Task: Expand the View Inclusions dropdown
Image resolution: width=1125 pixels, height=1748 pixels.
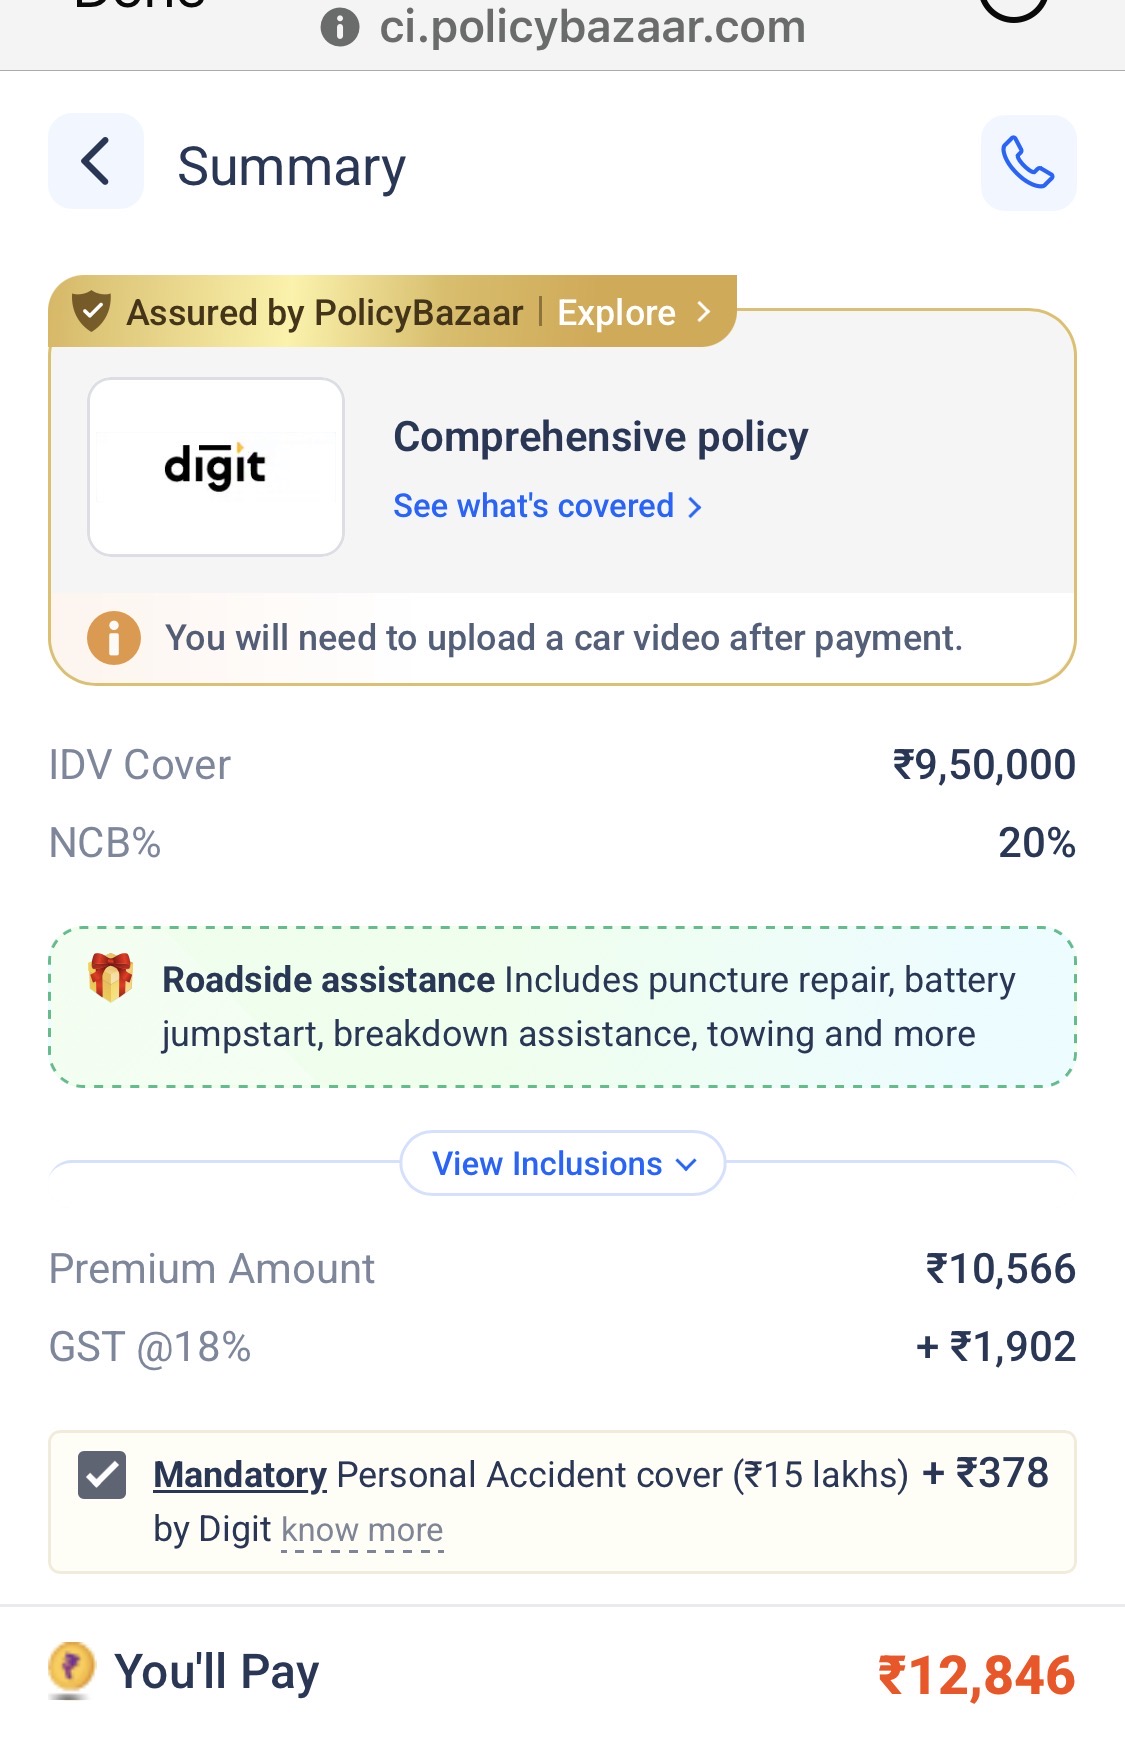Action: point(563,1164)
